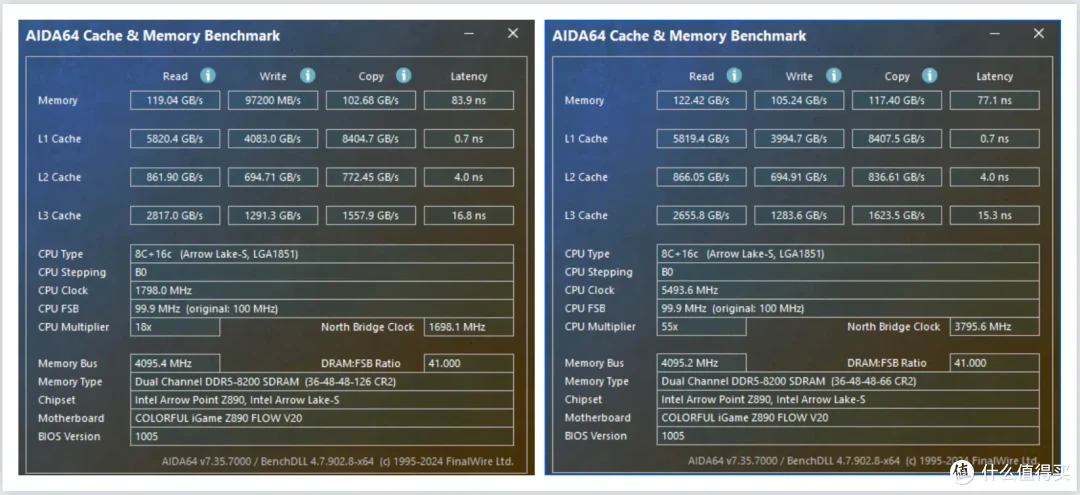
Task: Select L2 Cache Copy 772.45 GB/s value
Action: (371, 178)
